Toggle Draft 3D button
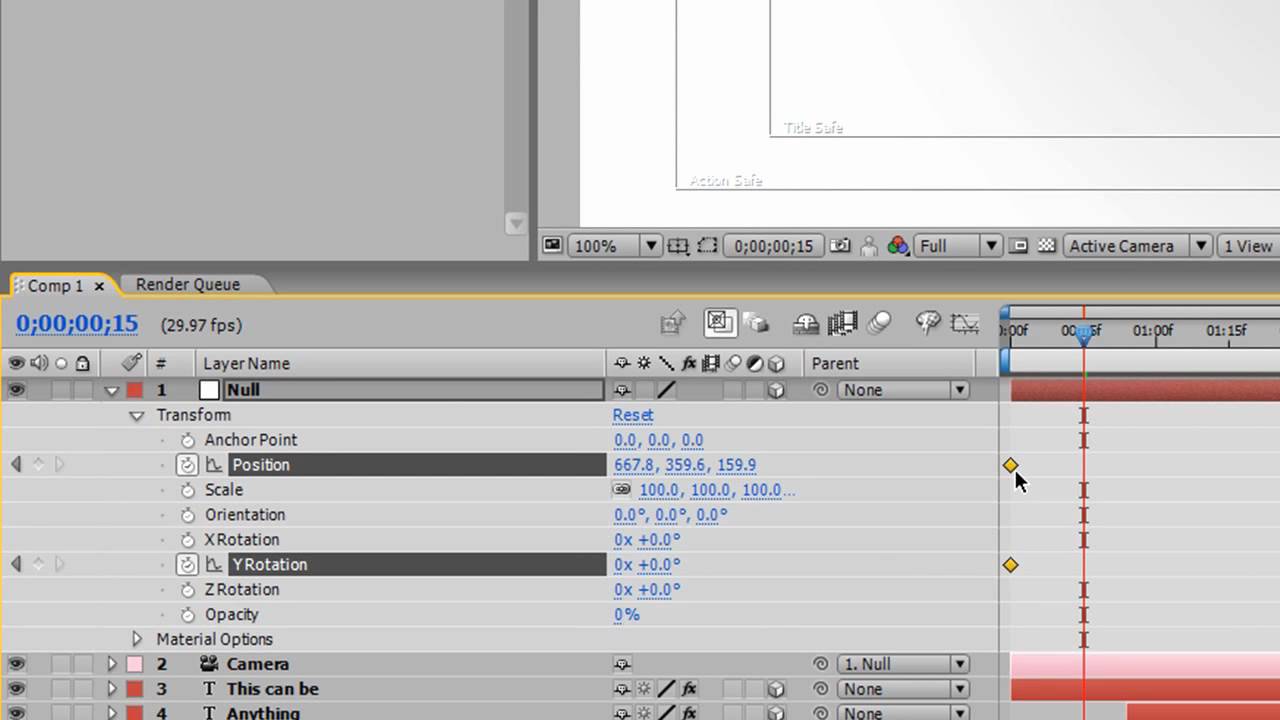Screen dimensions: 1280x720 pyautogui.click(x=756, y=323)
